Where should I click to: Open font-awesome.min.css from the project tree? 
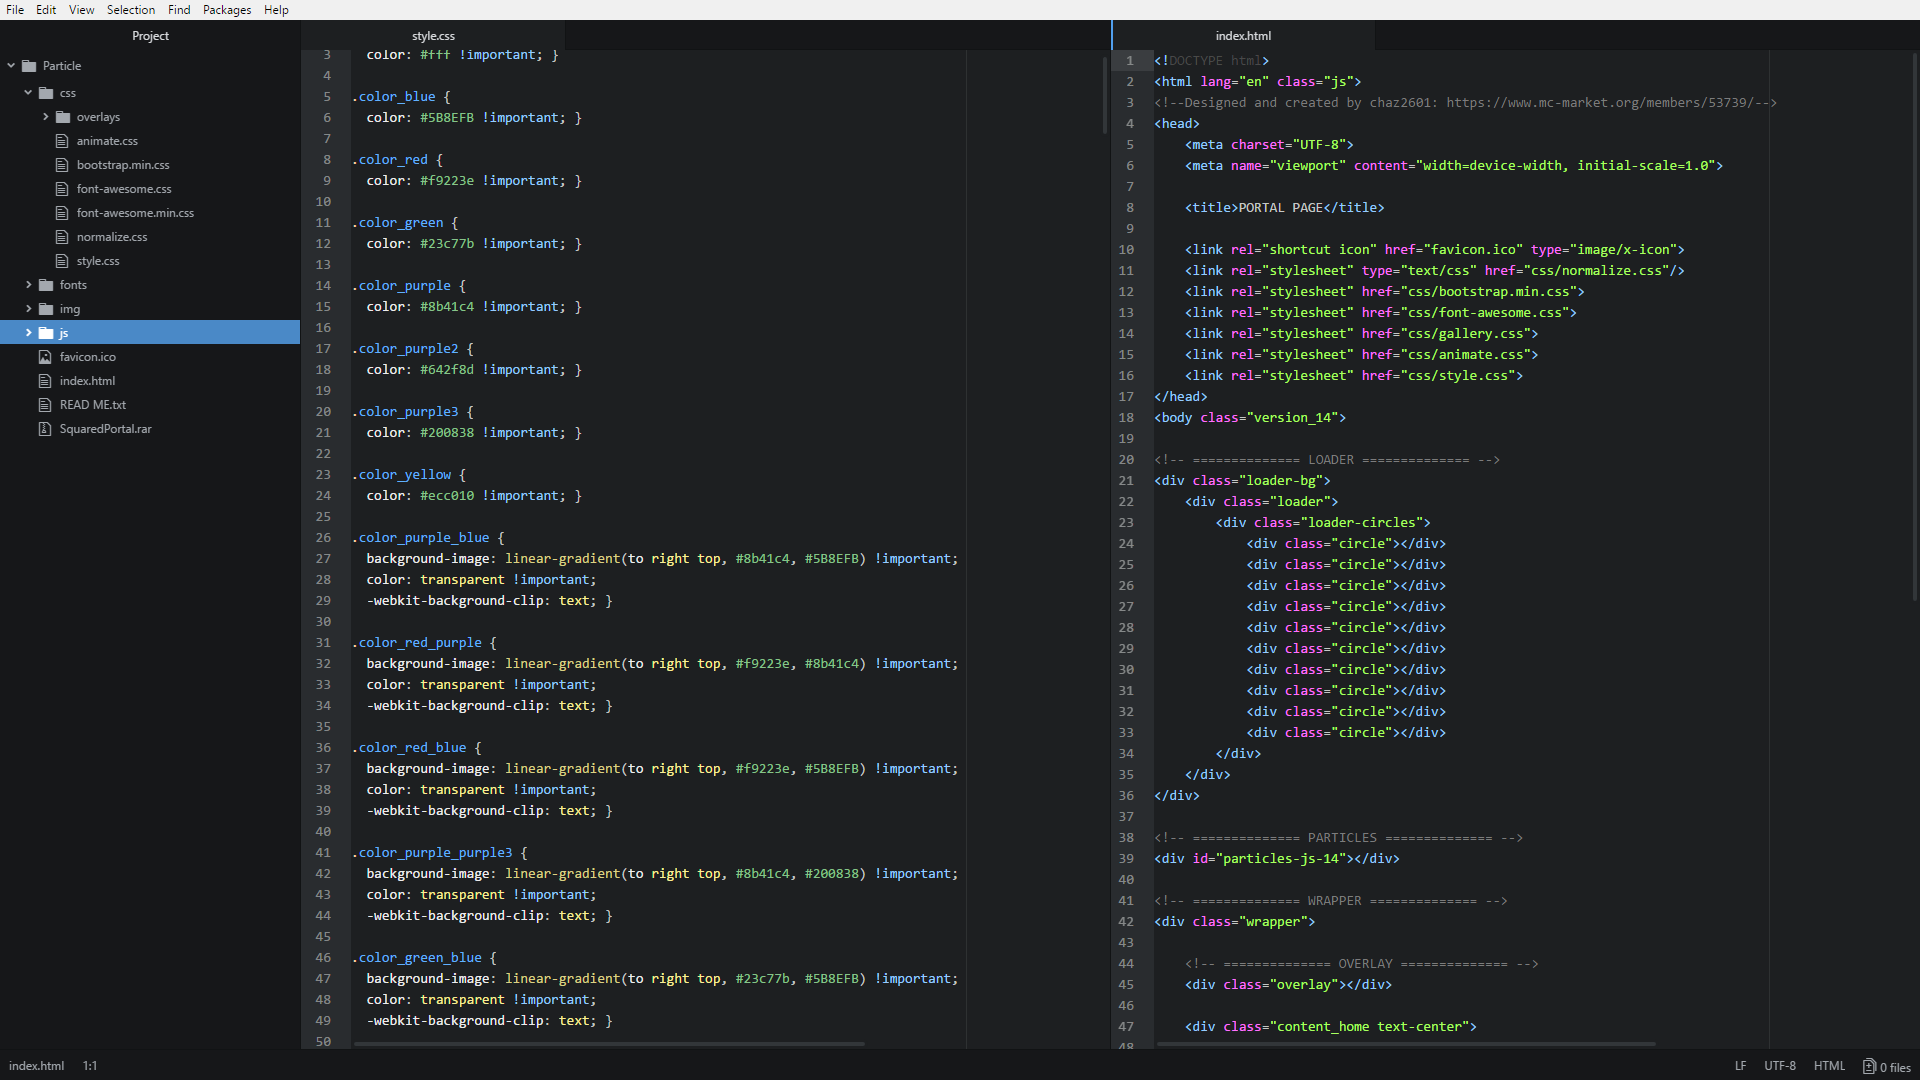point(135,213)
